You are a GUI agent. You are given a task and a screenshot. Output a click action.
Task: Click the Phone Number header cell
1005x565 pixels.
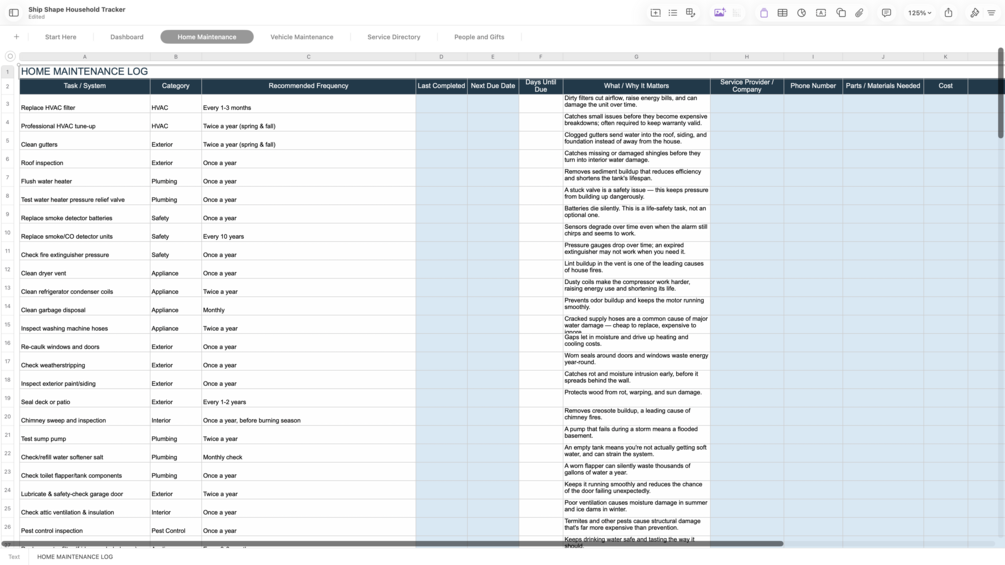point(813,86)
